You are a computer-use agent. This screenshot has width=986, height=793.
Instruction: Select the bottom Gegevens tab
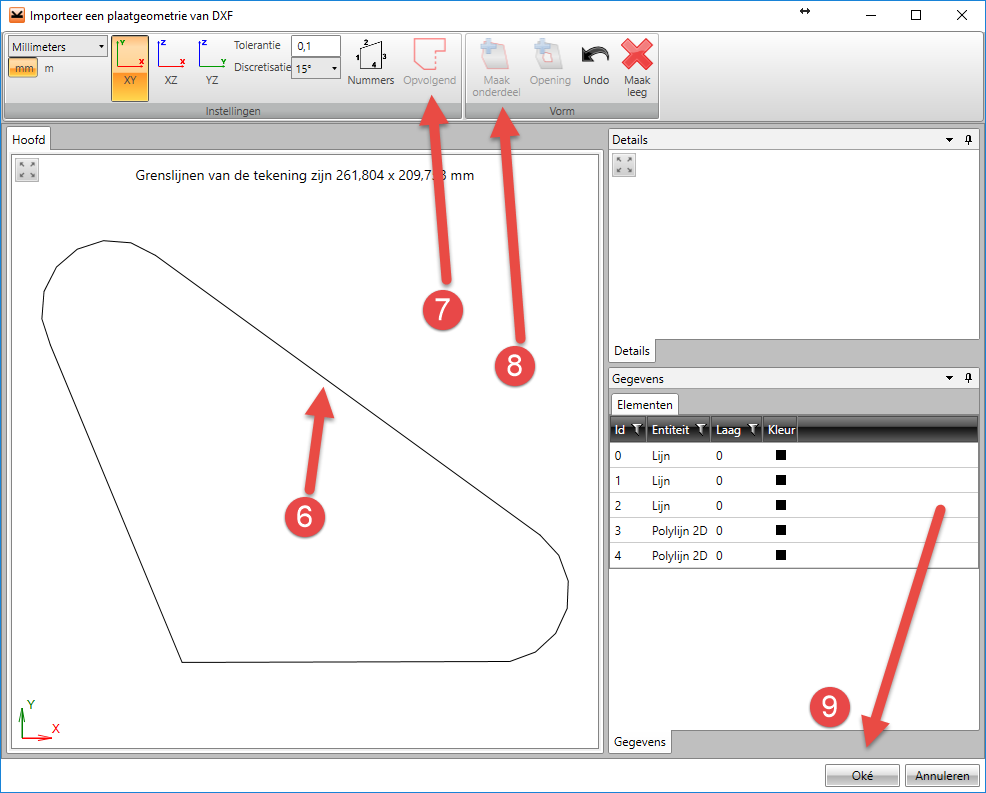point(640,741)
